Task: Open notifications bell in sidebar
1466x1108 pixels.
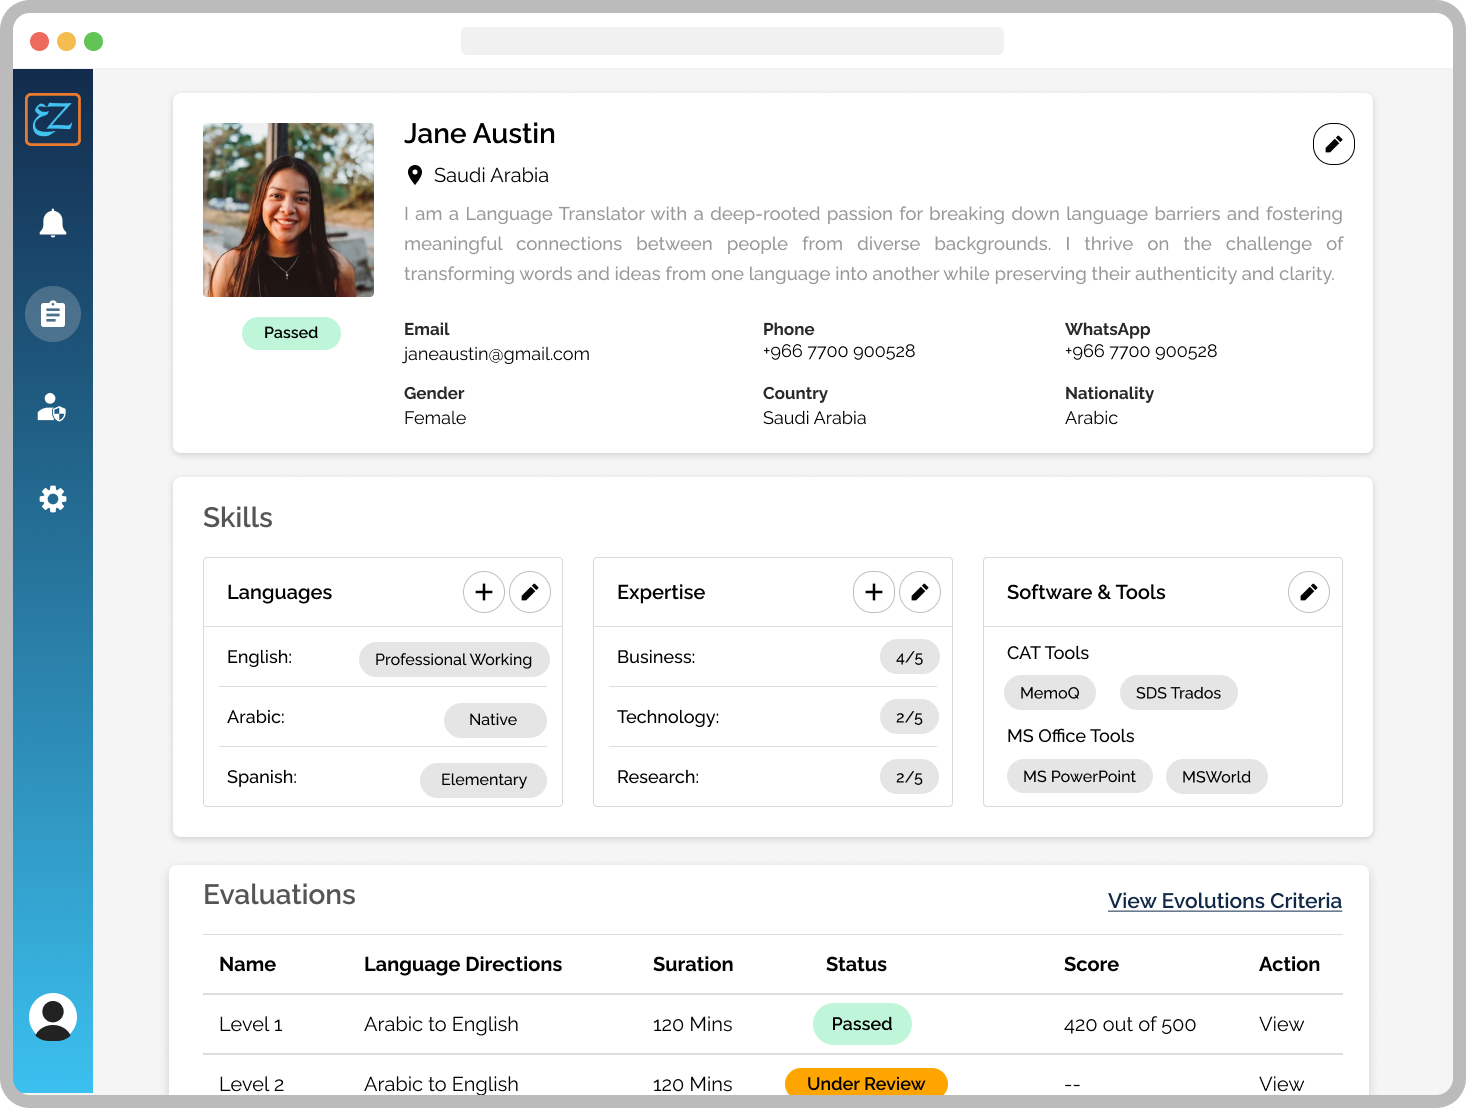Action: pyautogui.click(x=53, y=223)
